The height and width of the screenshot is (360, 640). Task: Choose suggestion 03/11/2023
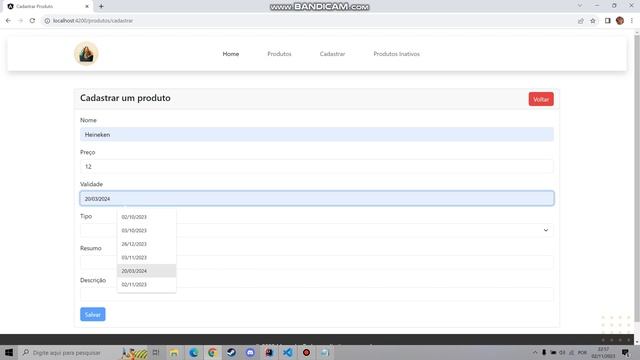(147, 257)
